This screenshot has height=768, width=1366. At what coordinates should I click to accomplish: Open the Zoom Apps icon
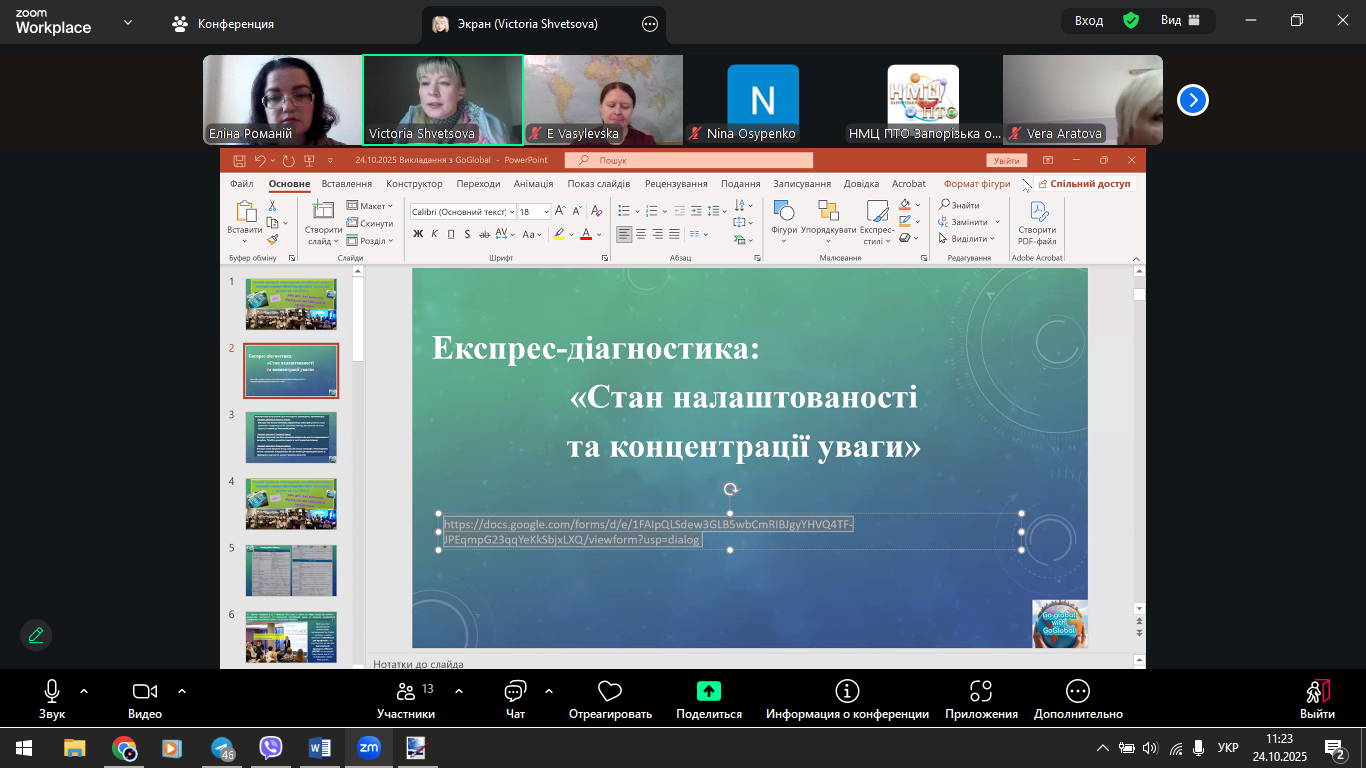[x=981, y=692]
